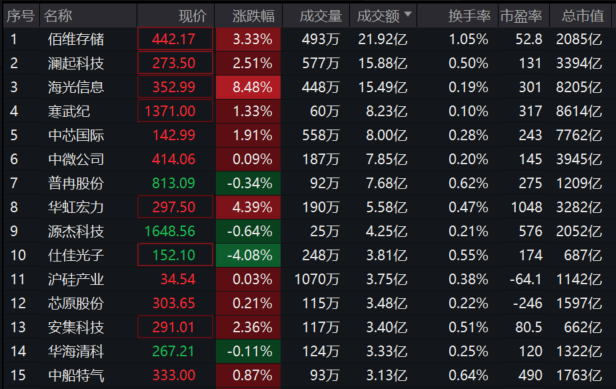The image size is (616, 389).
Task: Click the 8.48% change cell
Action: pos(248,87)
